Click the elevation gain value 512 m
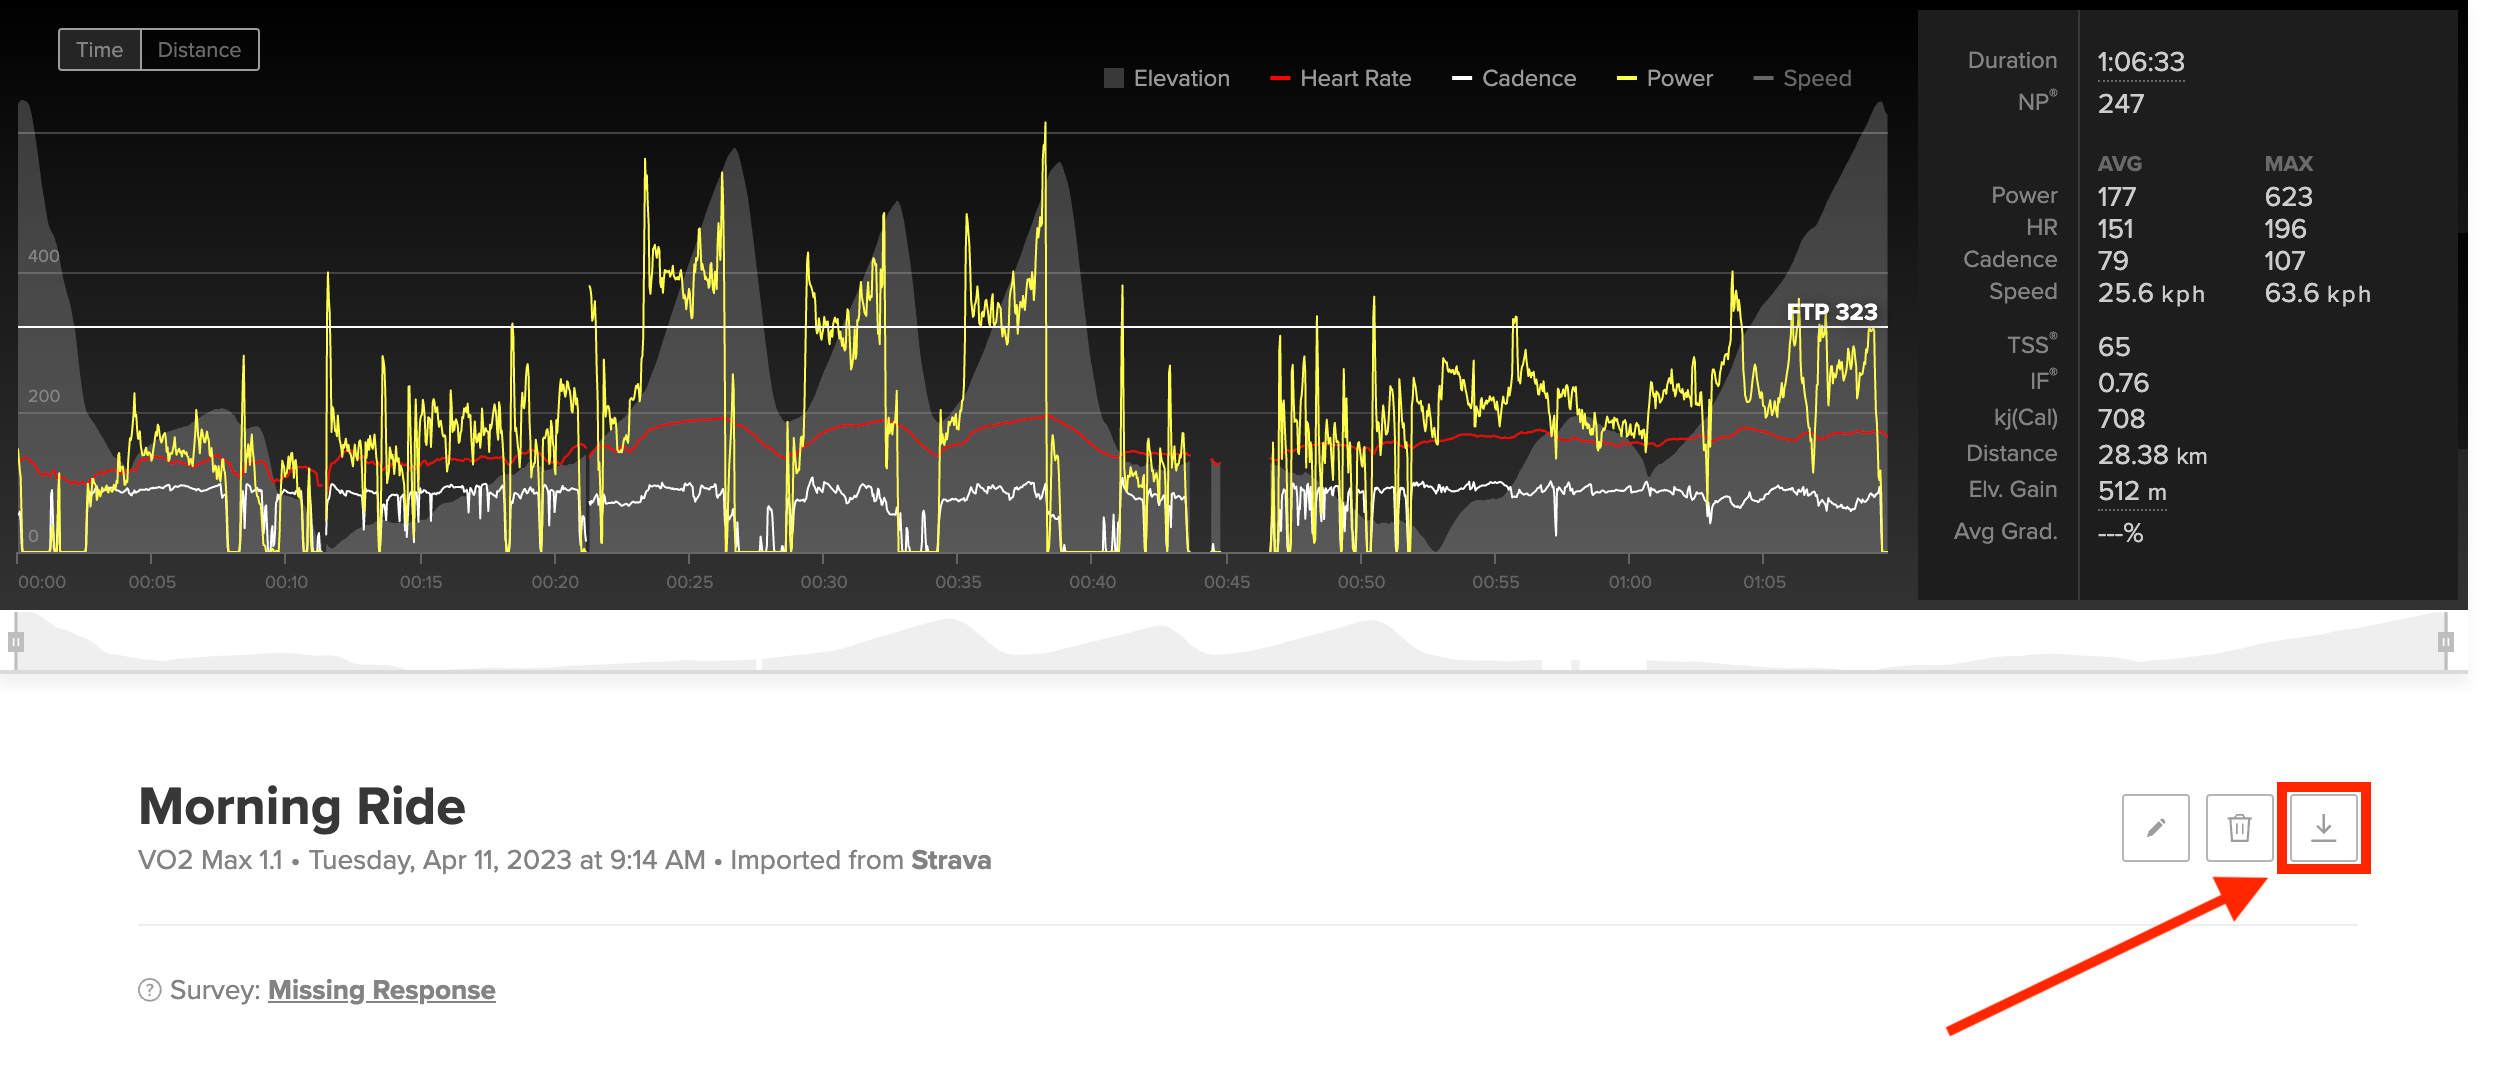 tap(2132, 491)
